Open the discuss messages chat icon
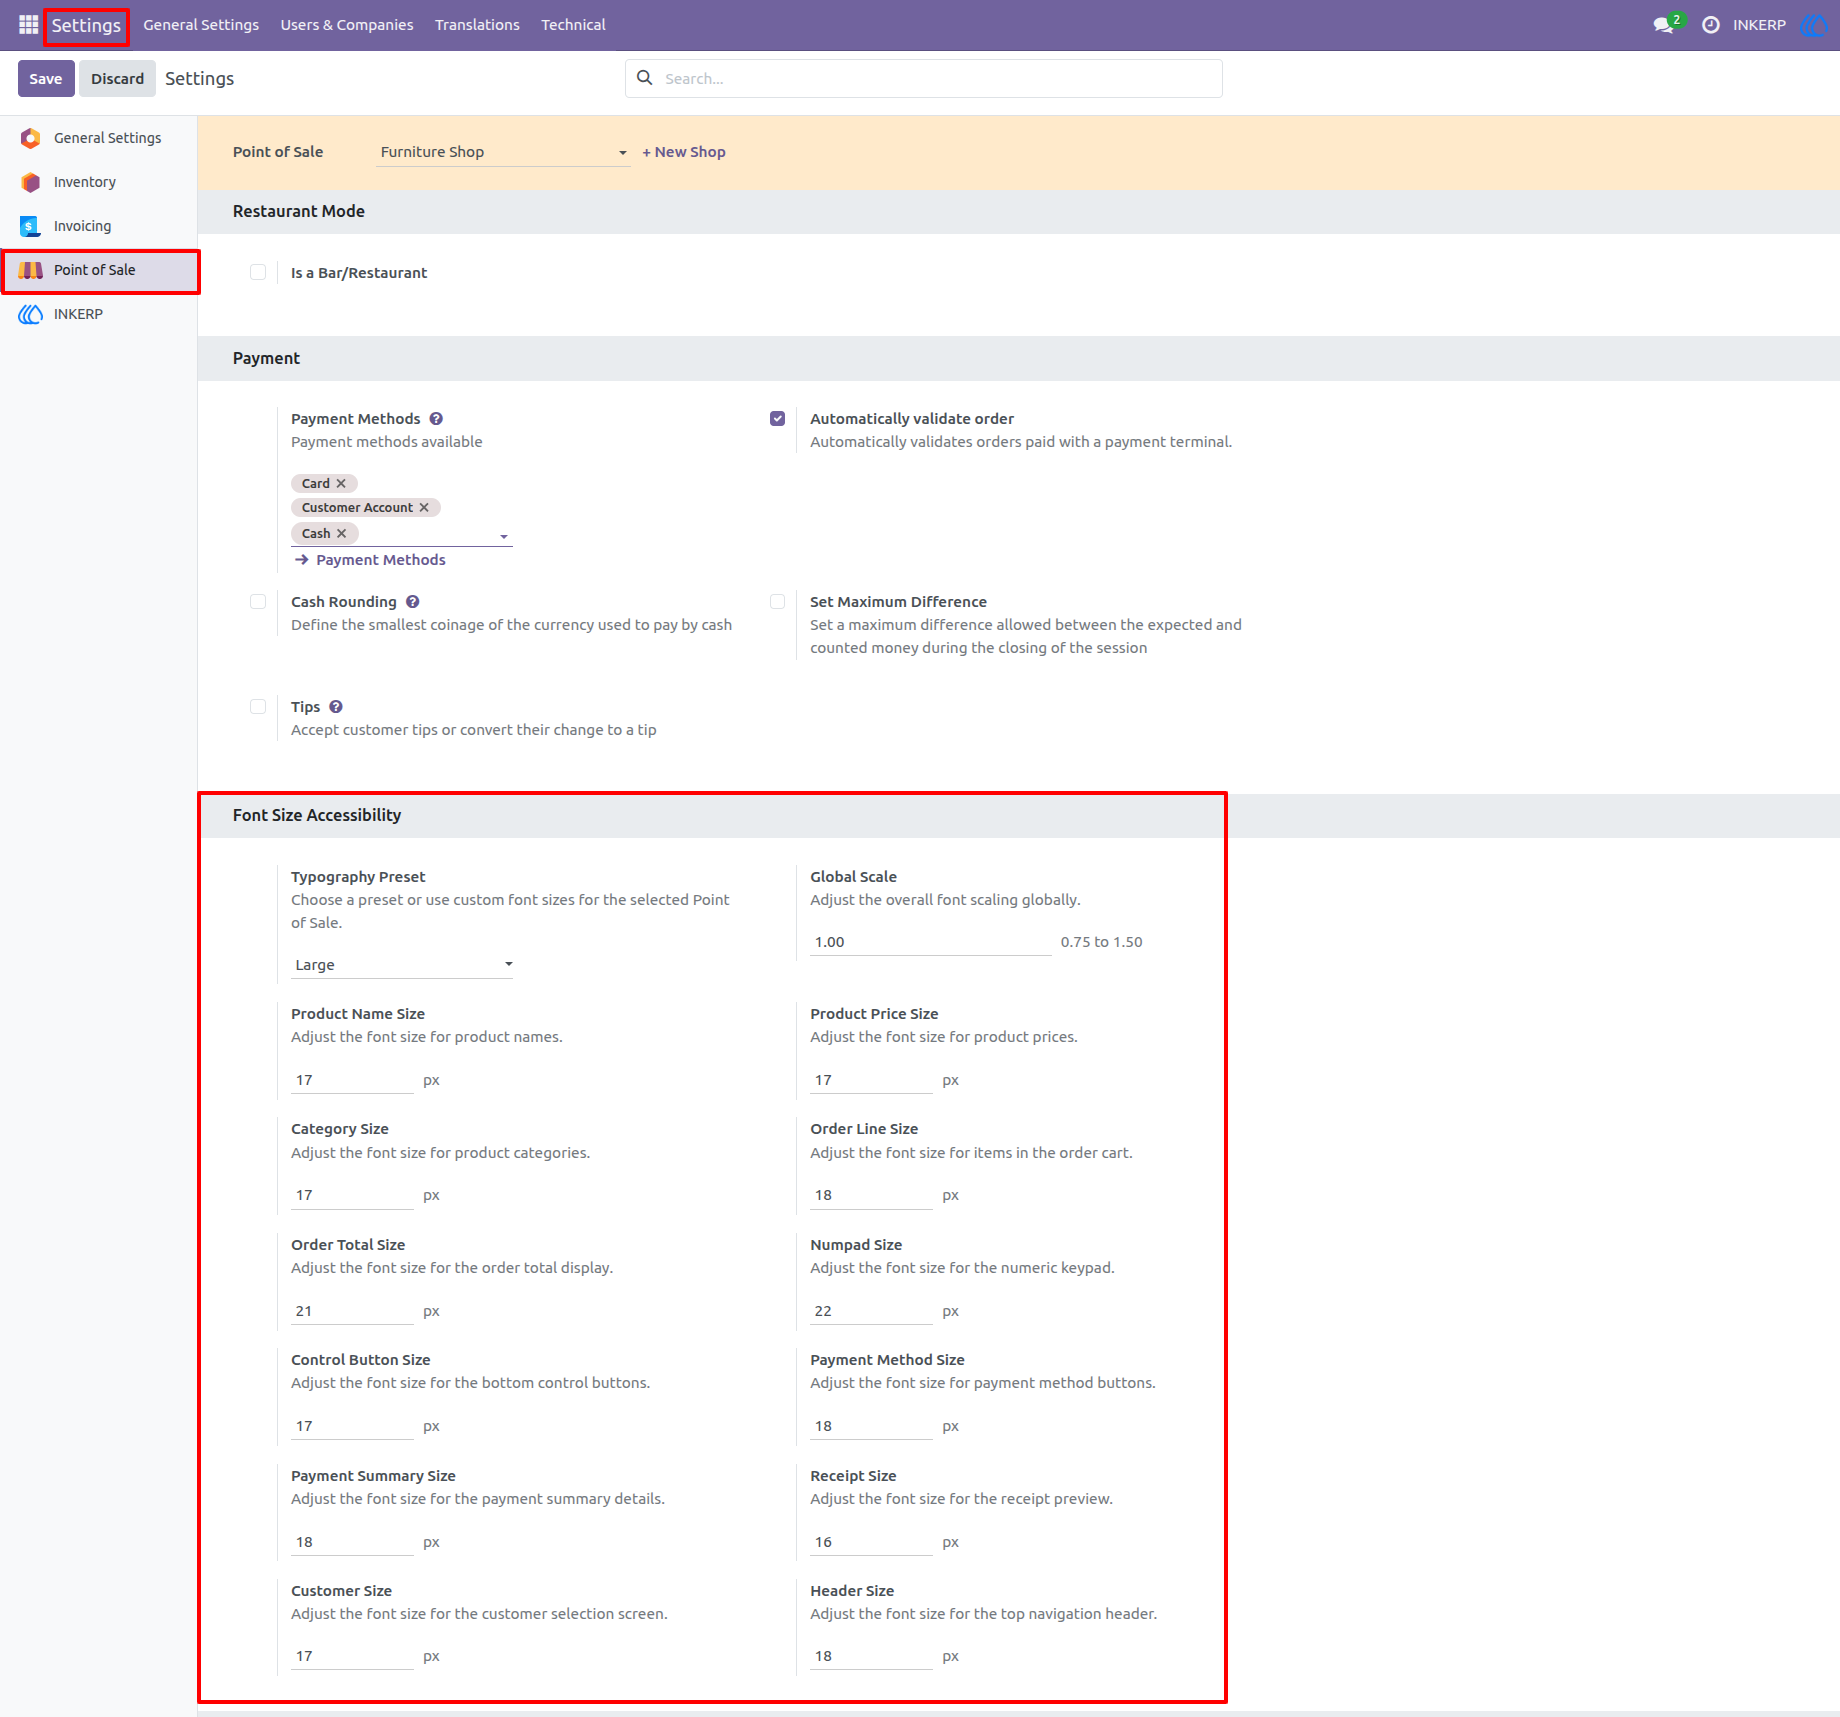 point(1664,24)
